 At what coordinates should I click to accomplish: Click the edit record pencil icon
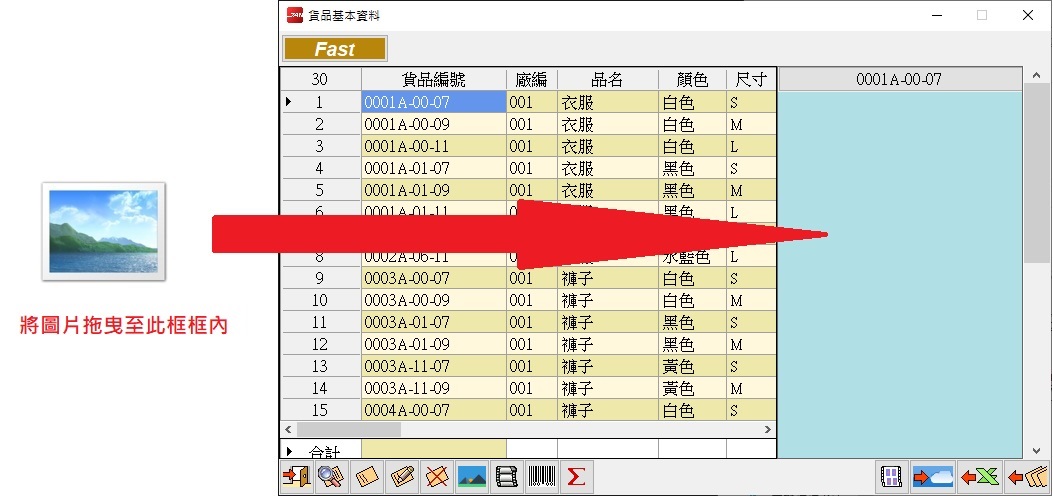(x=402, y=478)
